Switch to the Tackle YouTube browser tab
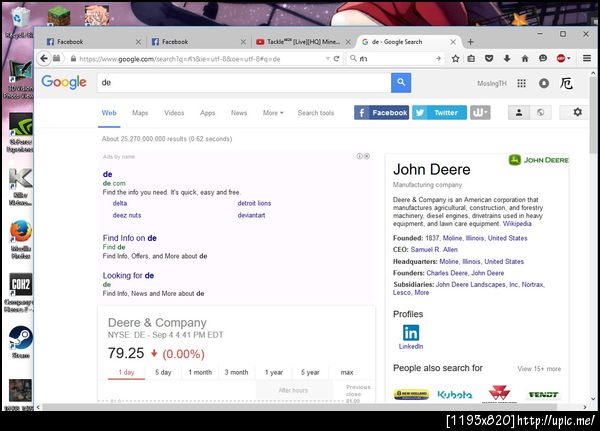600x431 pixels. click(303, 42)
